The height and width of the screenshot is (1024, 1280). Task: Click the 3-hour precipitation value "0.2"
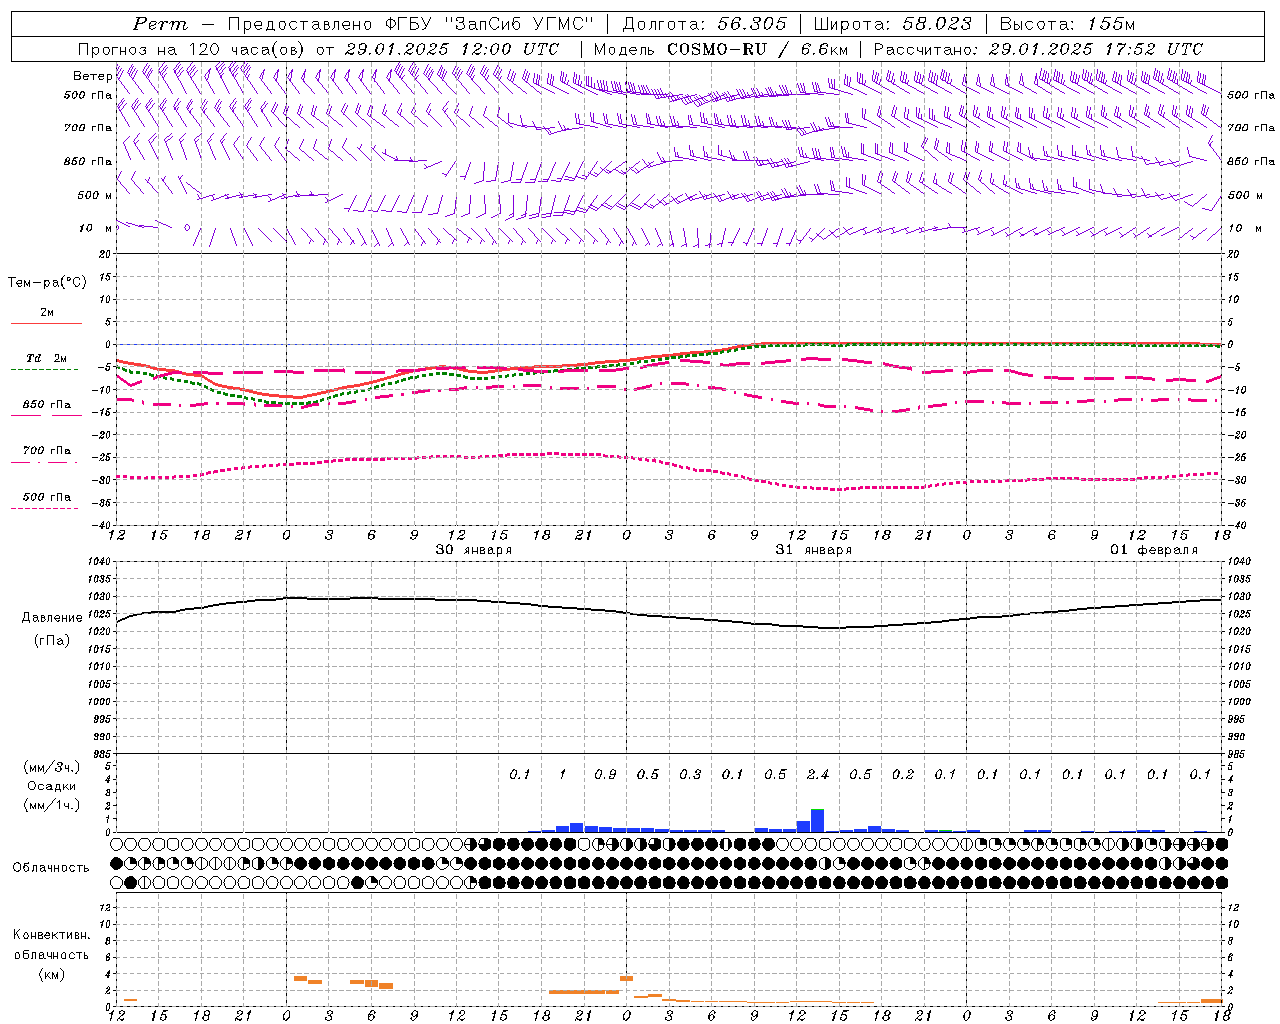[903, 774]
